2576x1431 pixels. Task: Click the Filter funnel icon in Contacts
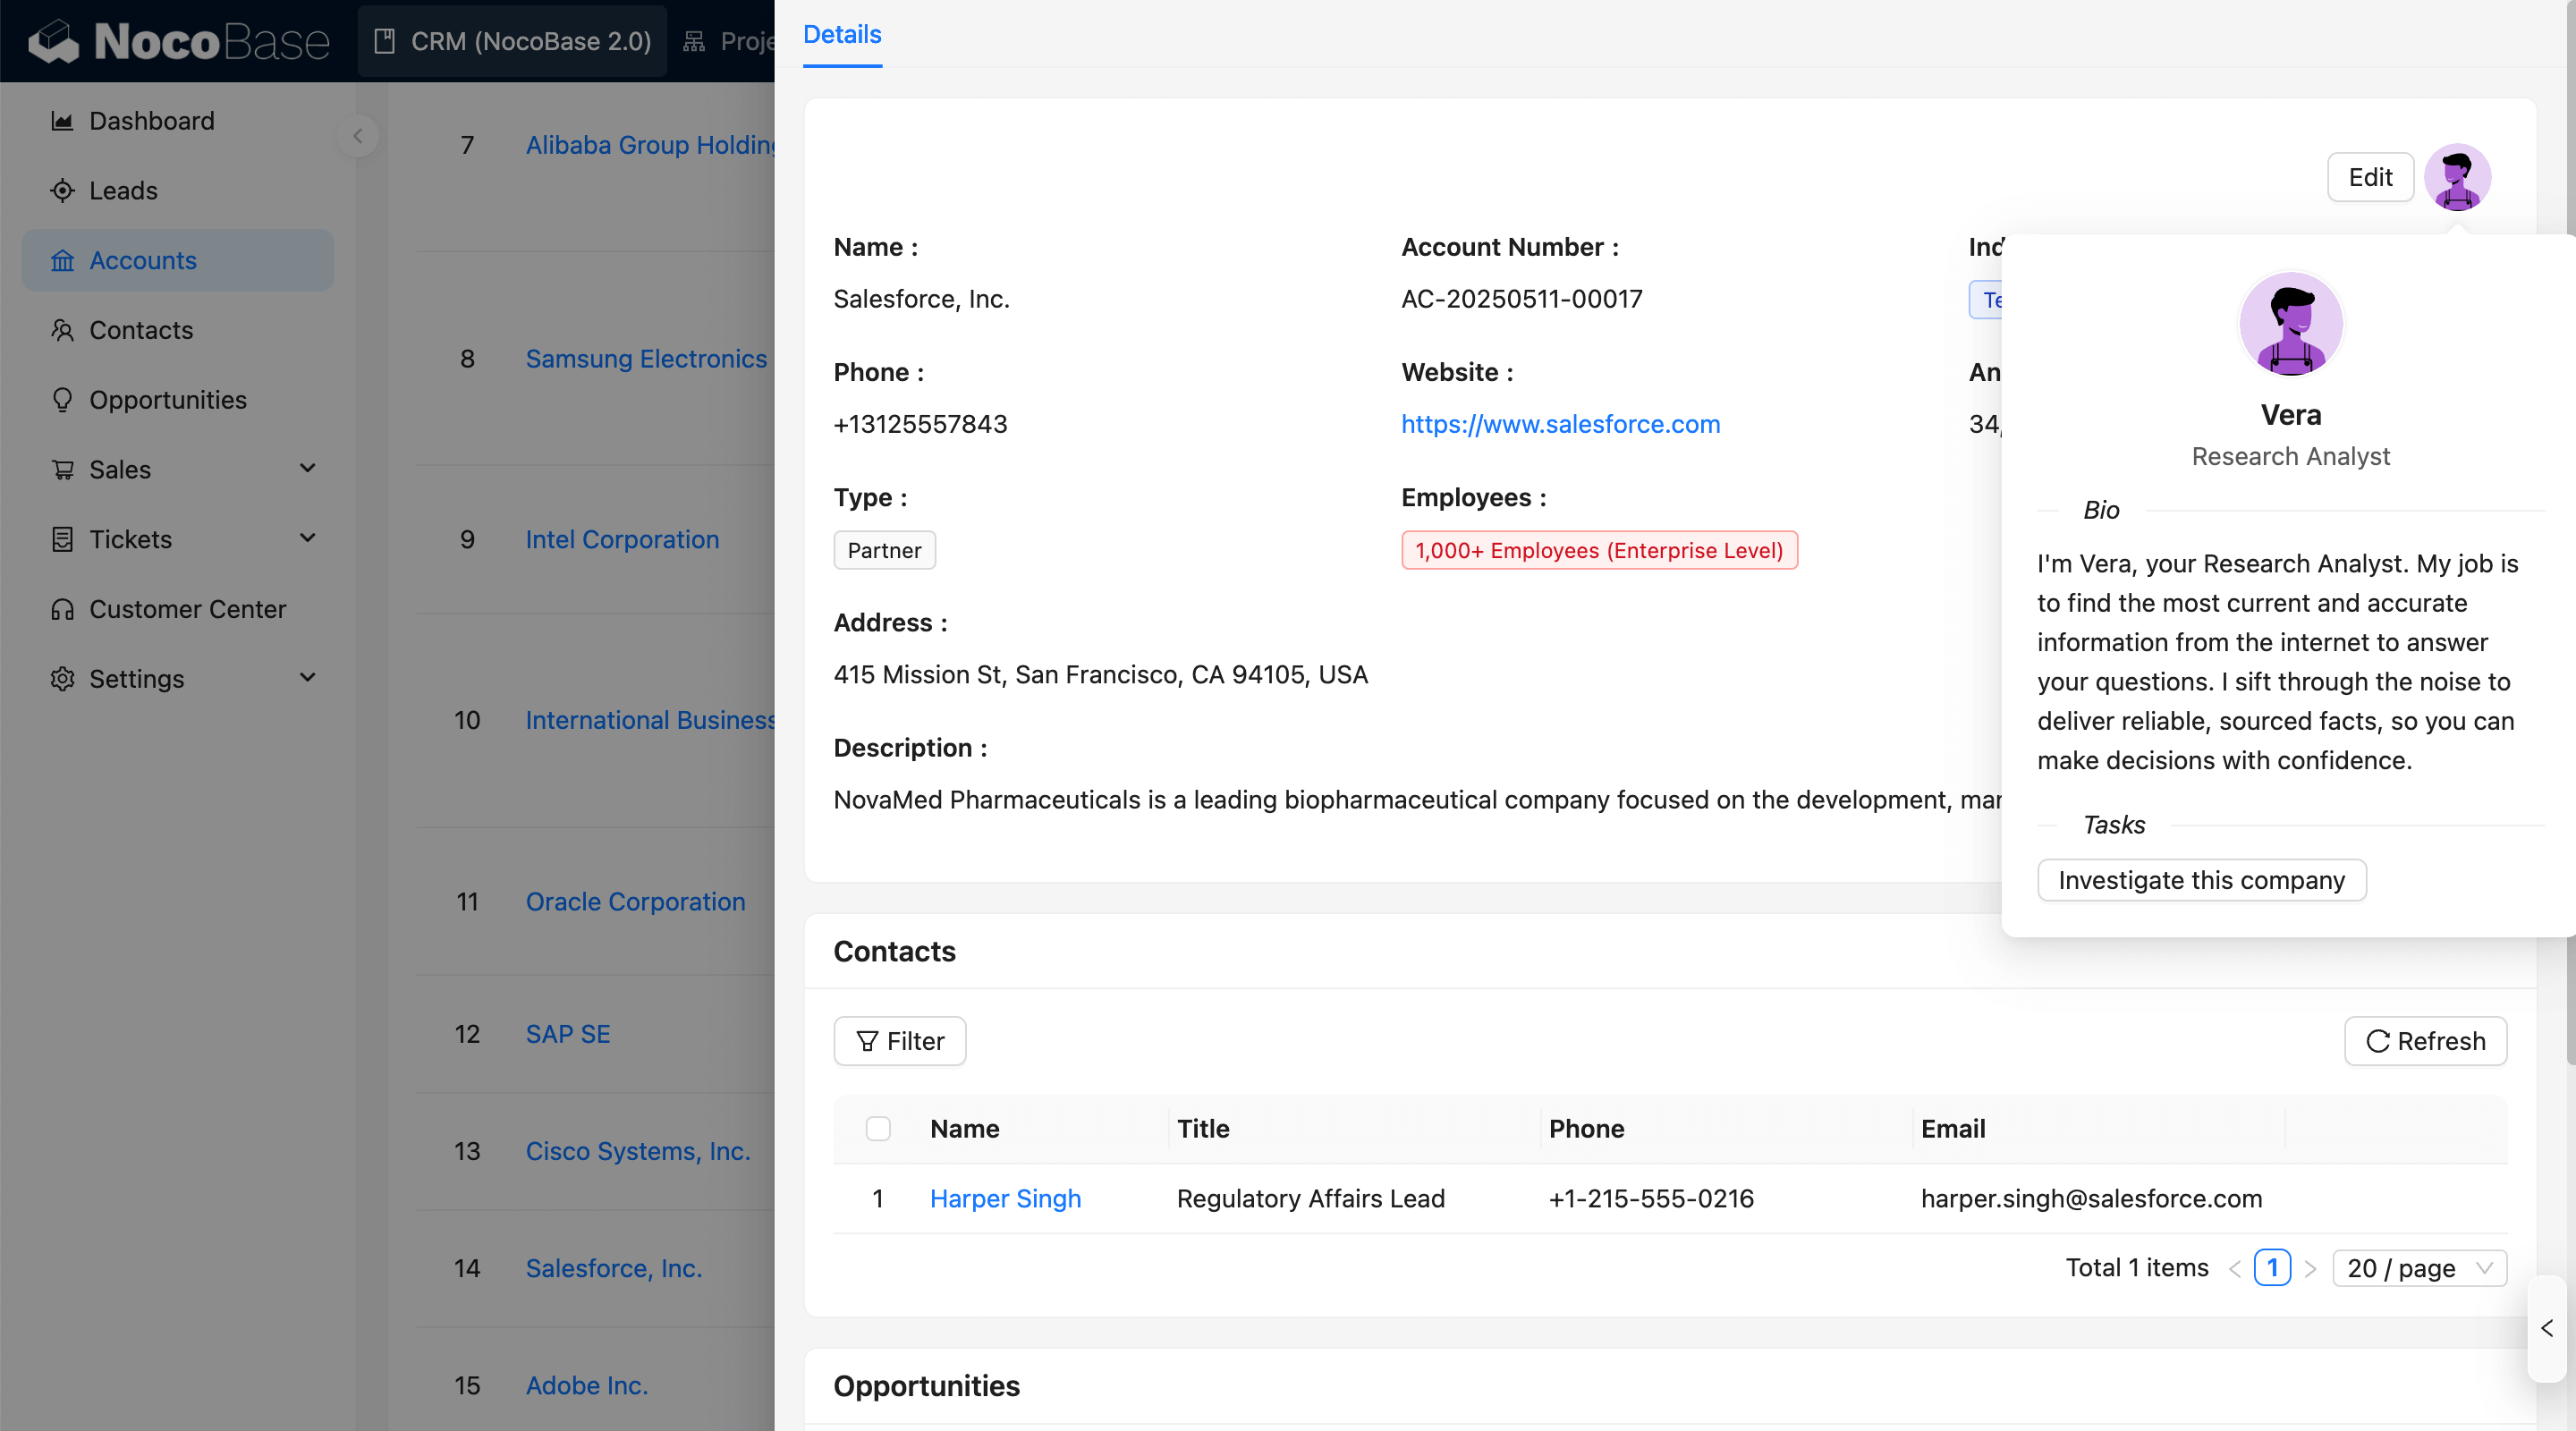[867, 1041]
